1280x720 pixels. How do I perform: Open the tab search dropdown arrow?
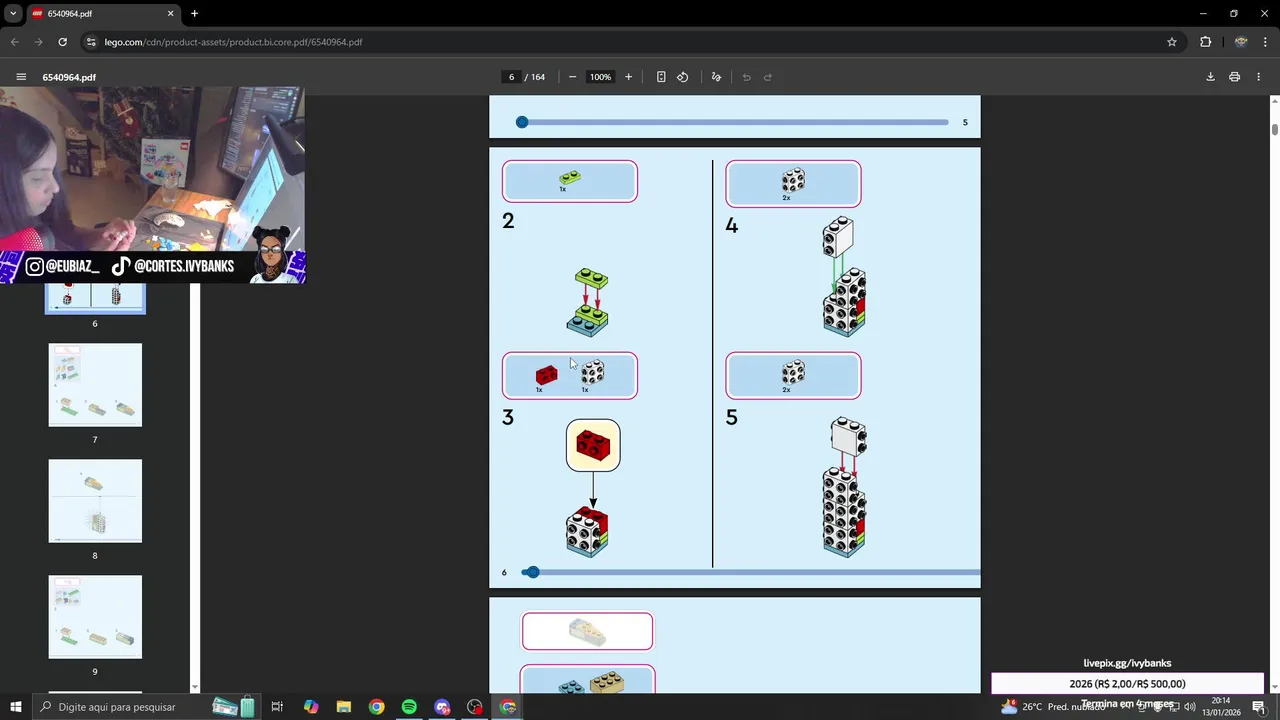(13, 14)
